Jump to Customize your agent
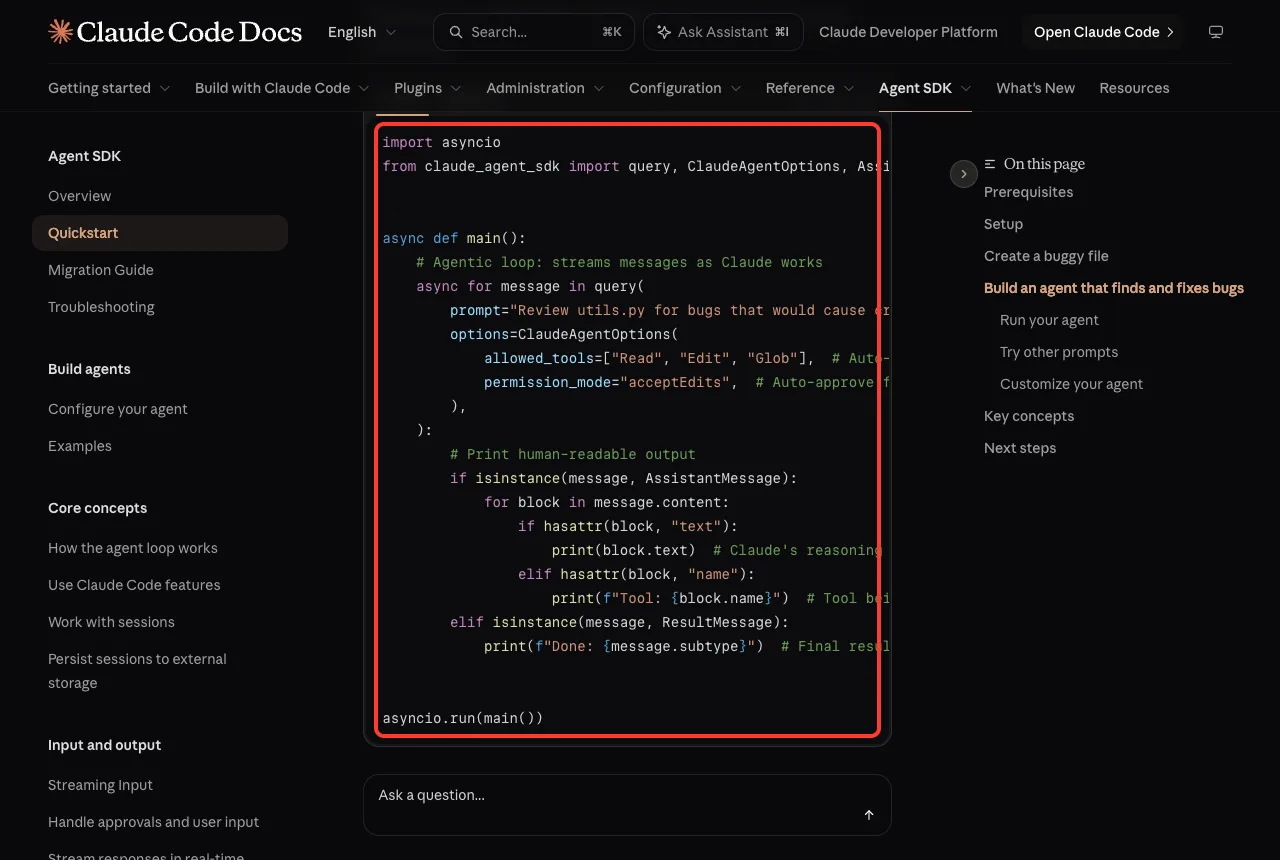The width and height of the screenshot is (1280, 860). tap(1071, 384)
